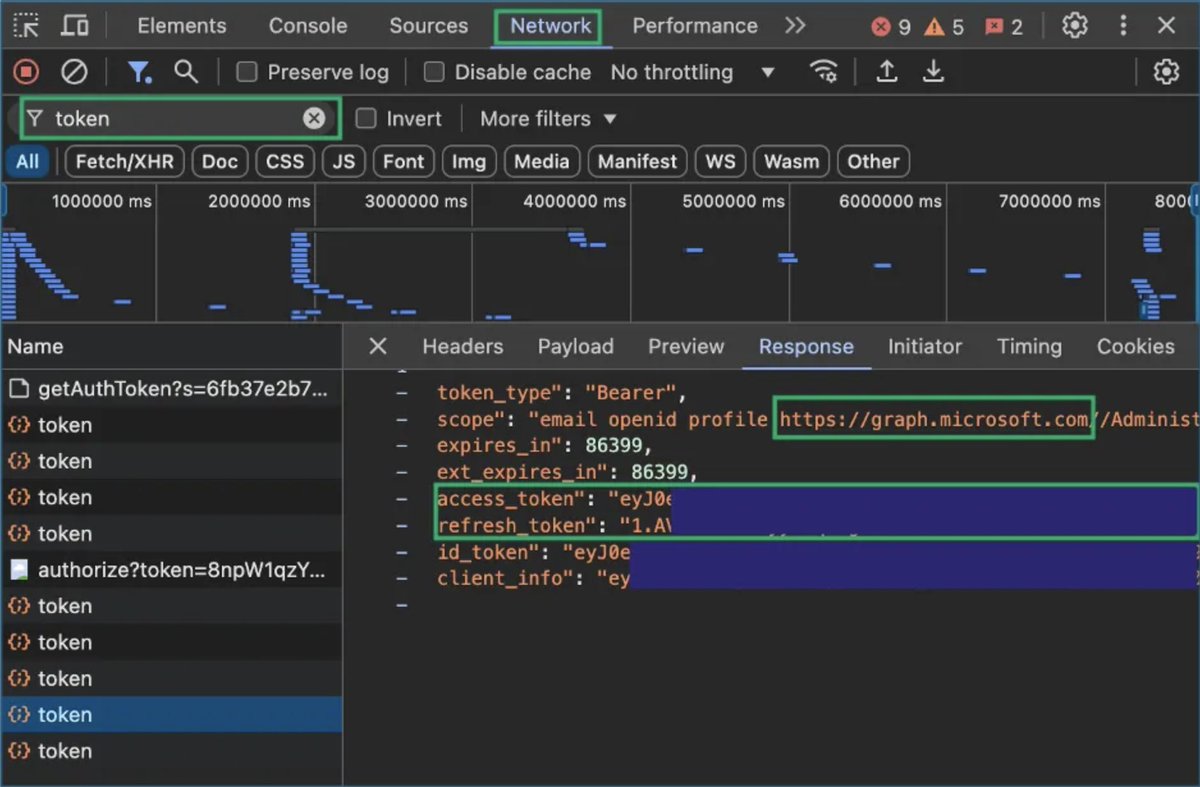Open the network search magnifier
The image size is (1200, 787).
coord(185,71)
